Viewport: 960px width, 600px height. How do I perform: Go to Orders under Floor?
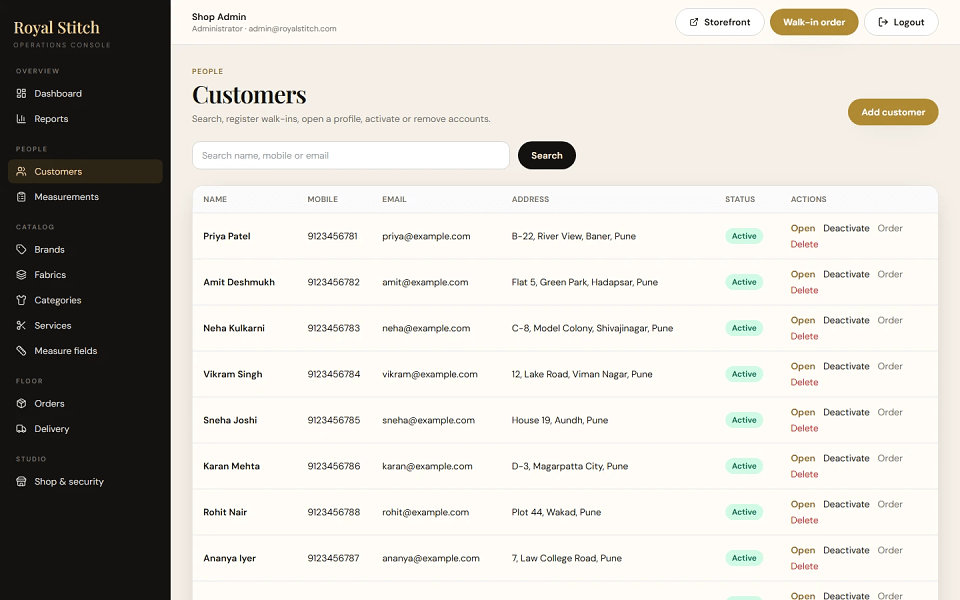coord(85,403)
